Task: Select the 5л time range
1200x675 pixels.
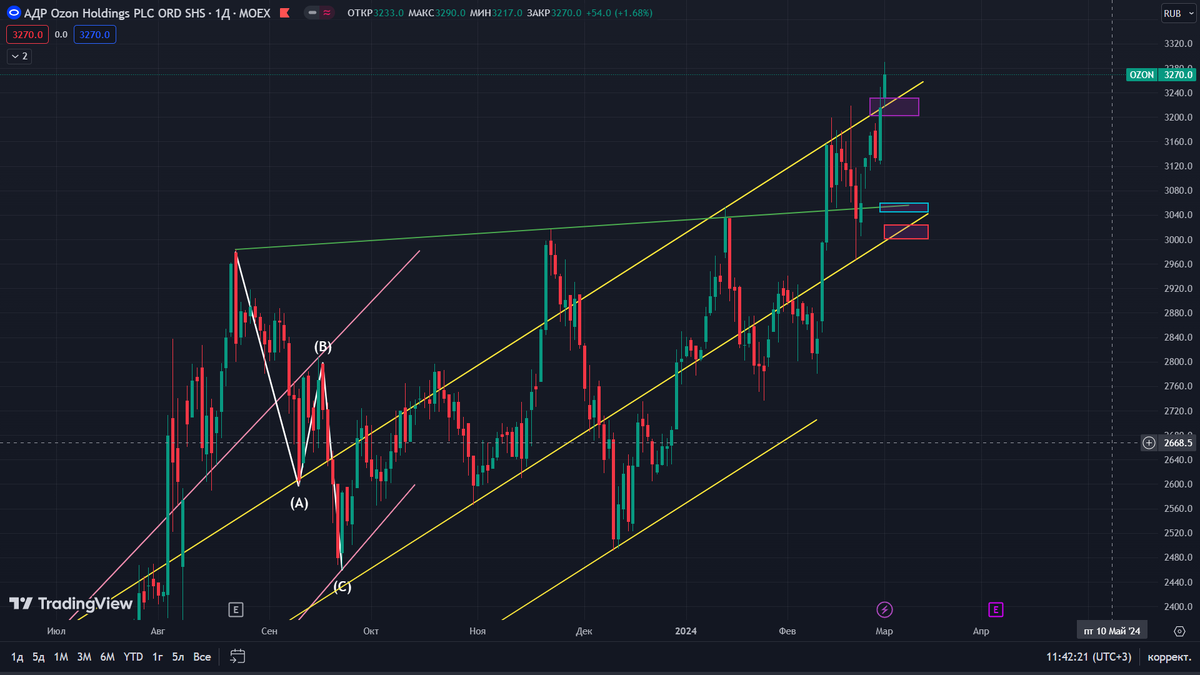Action: [x=178, y=657]
